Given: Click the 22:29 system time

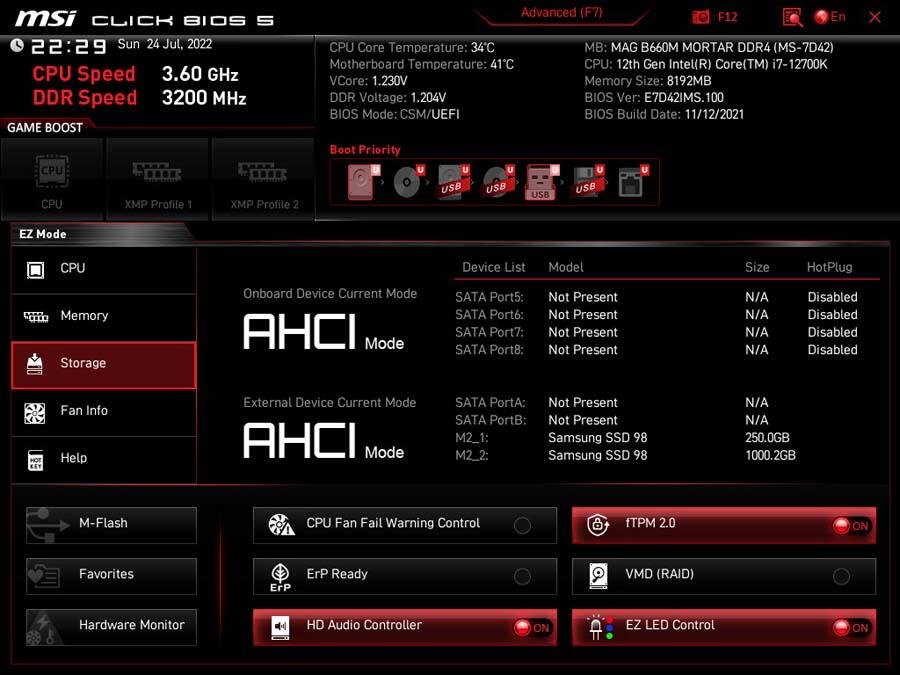Looking at the screenshot, I should (x=68, y=46).
